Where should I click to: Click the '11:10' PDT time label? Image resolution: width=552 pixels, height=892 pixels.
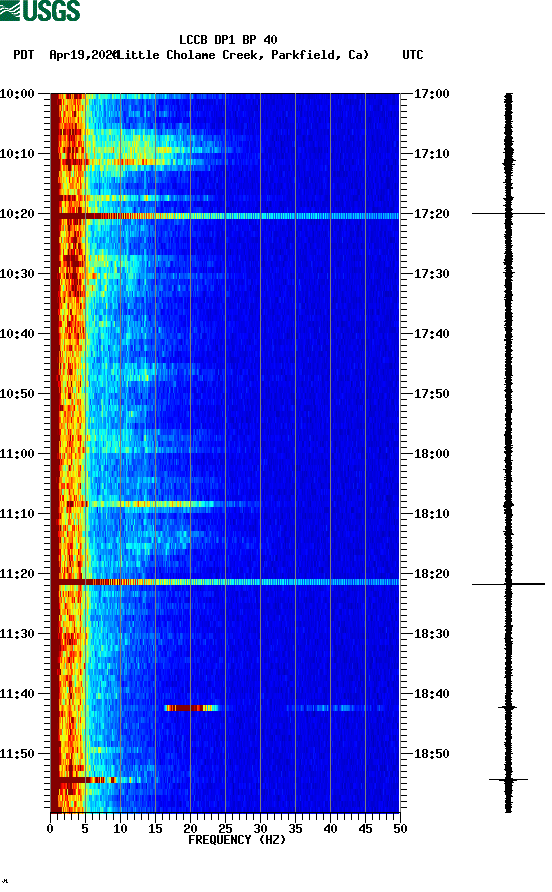(17, 514)
